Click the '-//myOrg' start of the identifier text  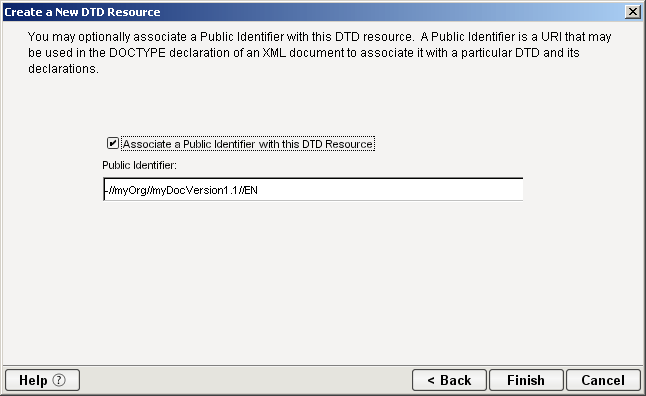(x=124, y=190)
